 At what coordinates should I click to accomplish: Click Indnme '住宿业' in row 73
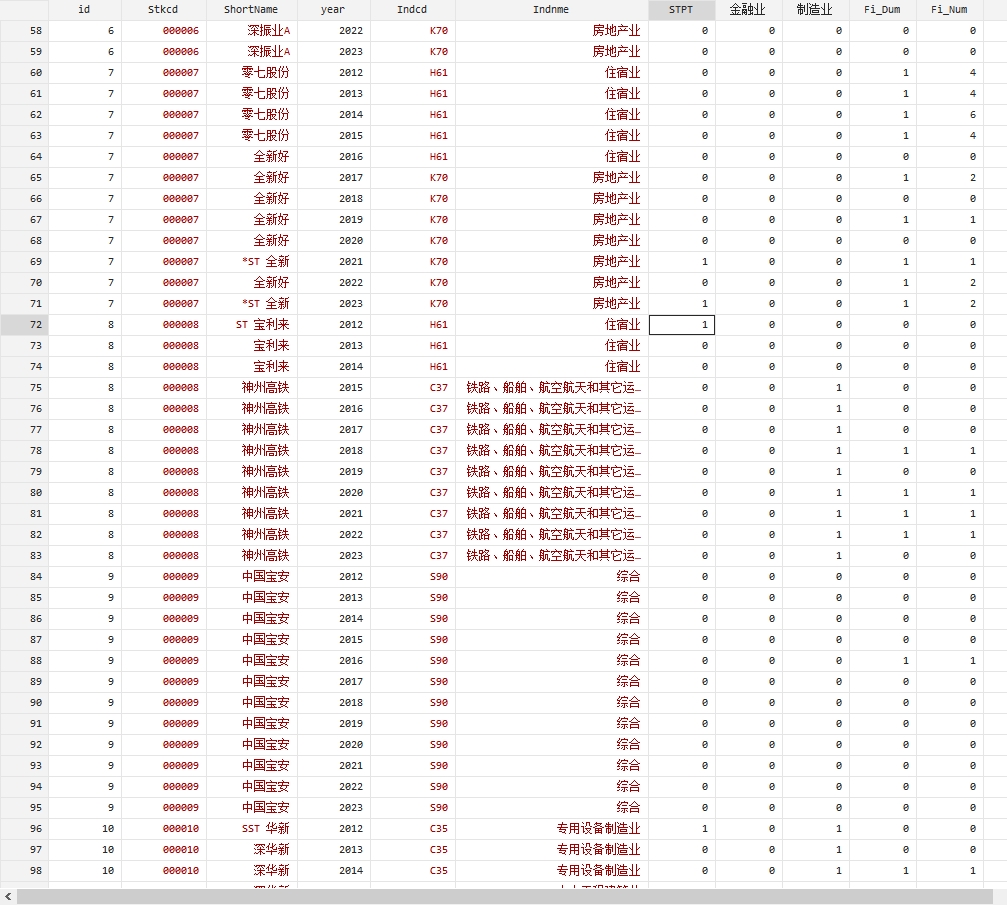click(x=622, y=346)
